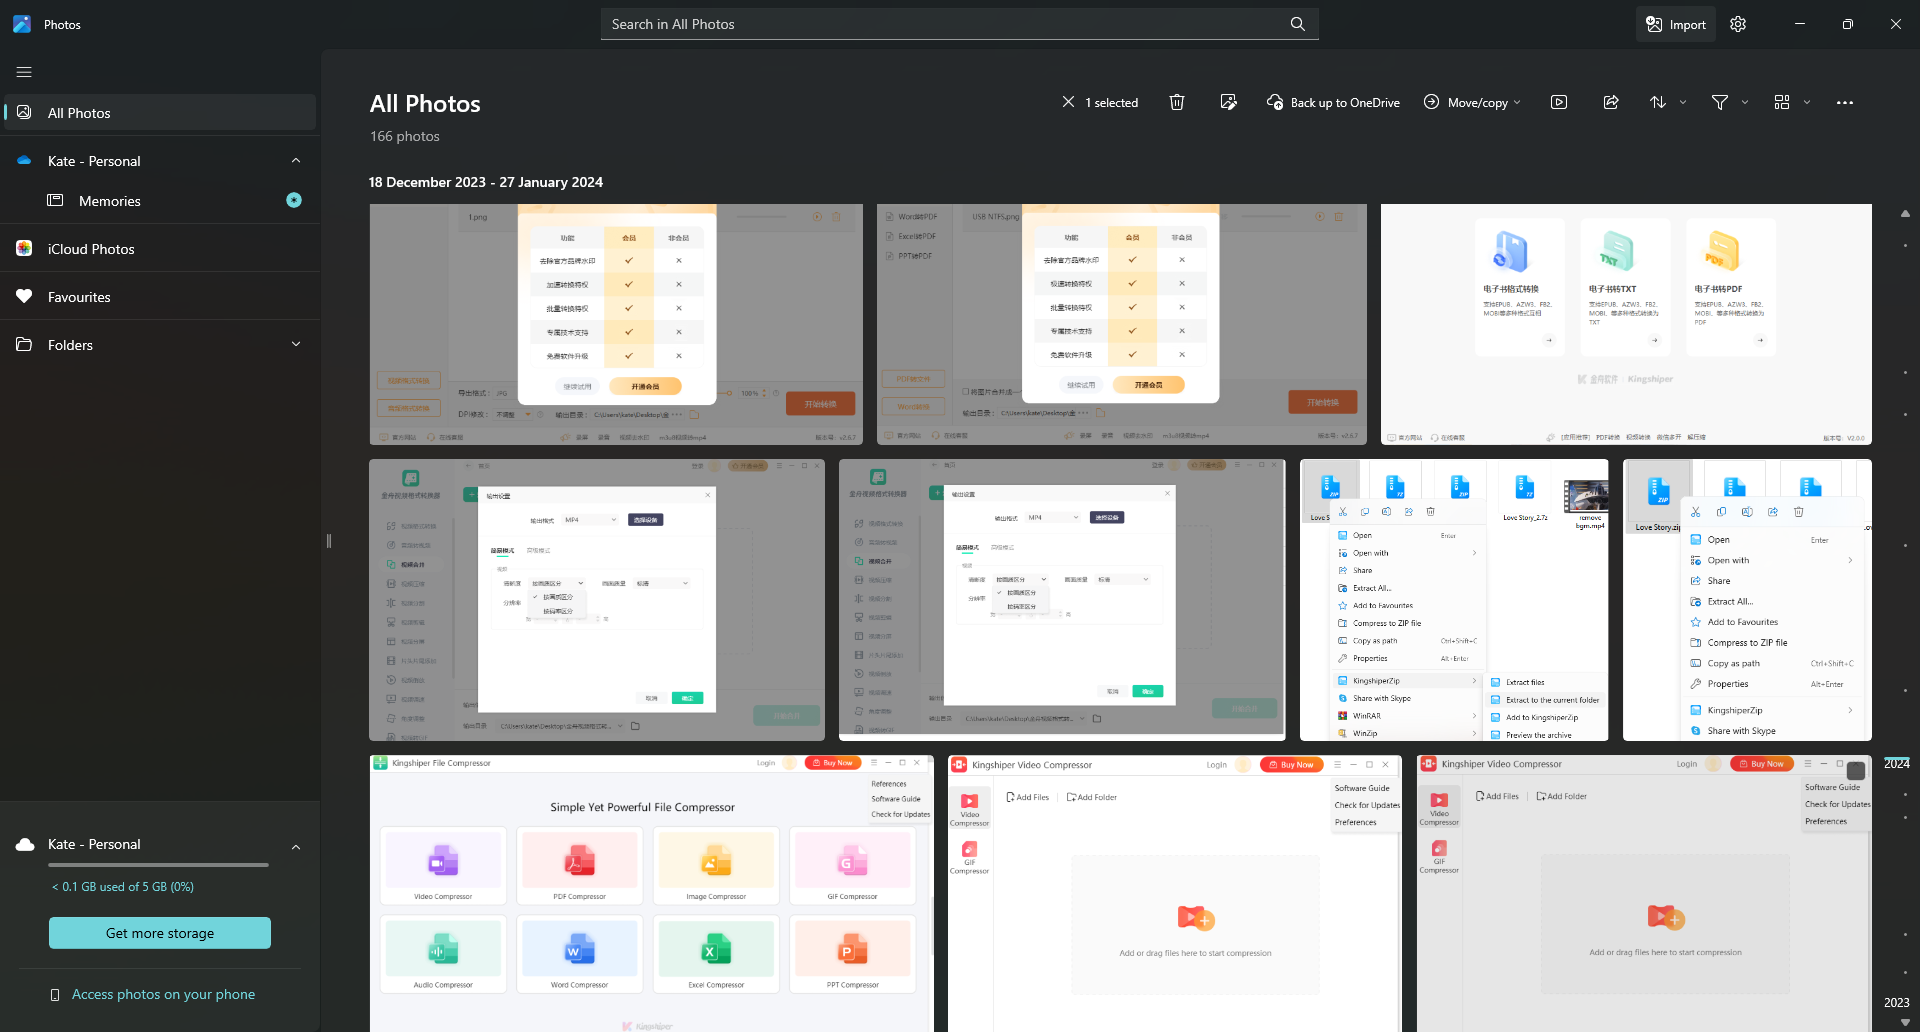The image size is (1920, 1032).
Task: Jump to 2023 on the timeline scrollbar
Action: tap(1896, 1002)
